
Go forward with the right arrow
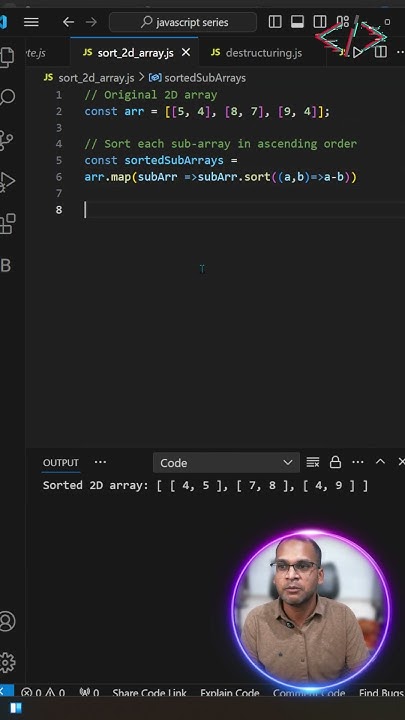coord(91,22)
